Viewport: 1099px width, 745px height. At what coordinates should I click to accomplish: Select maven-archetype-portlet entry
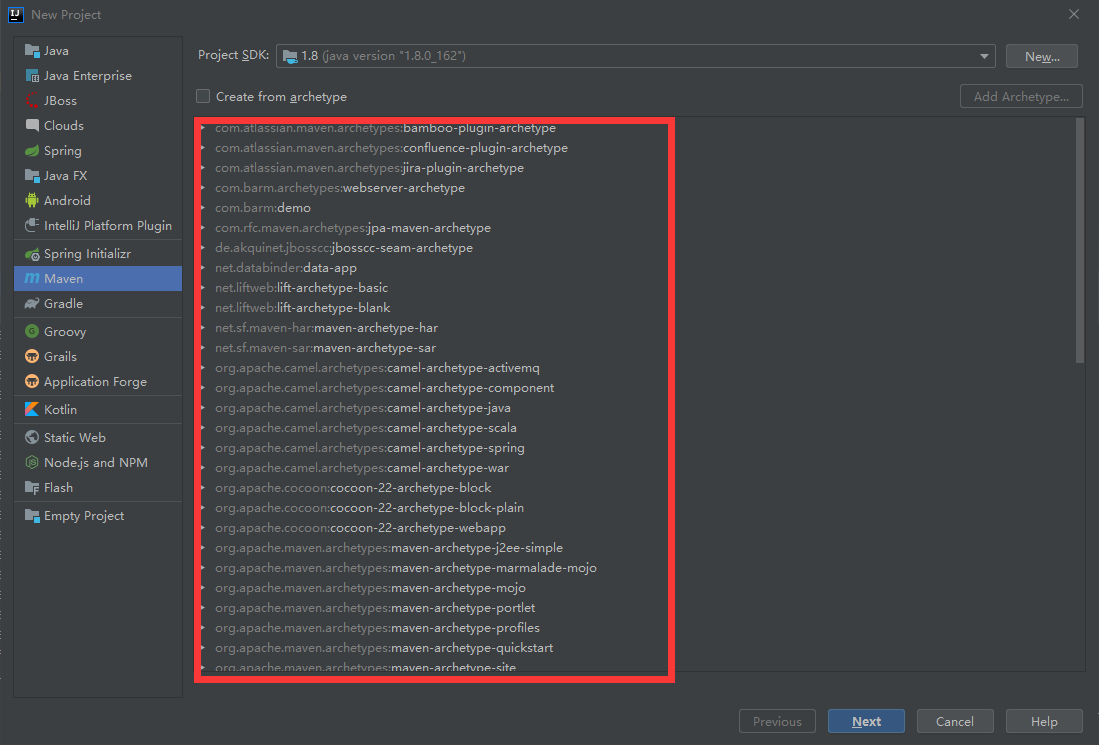click(x=375, y=608)
